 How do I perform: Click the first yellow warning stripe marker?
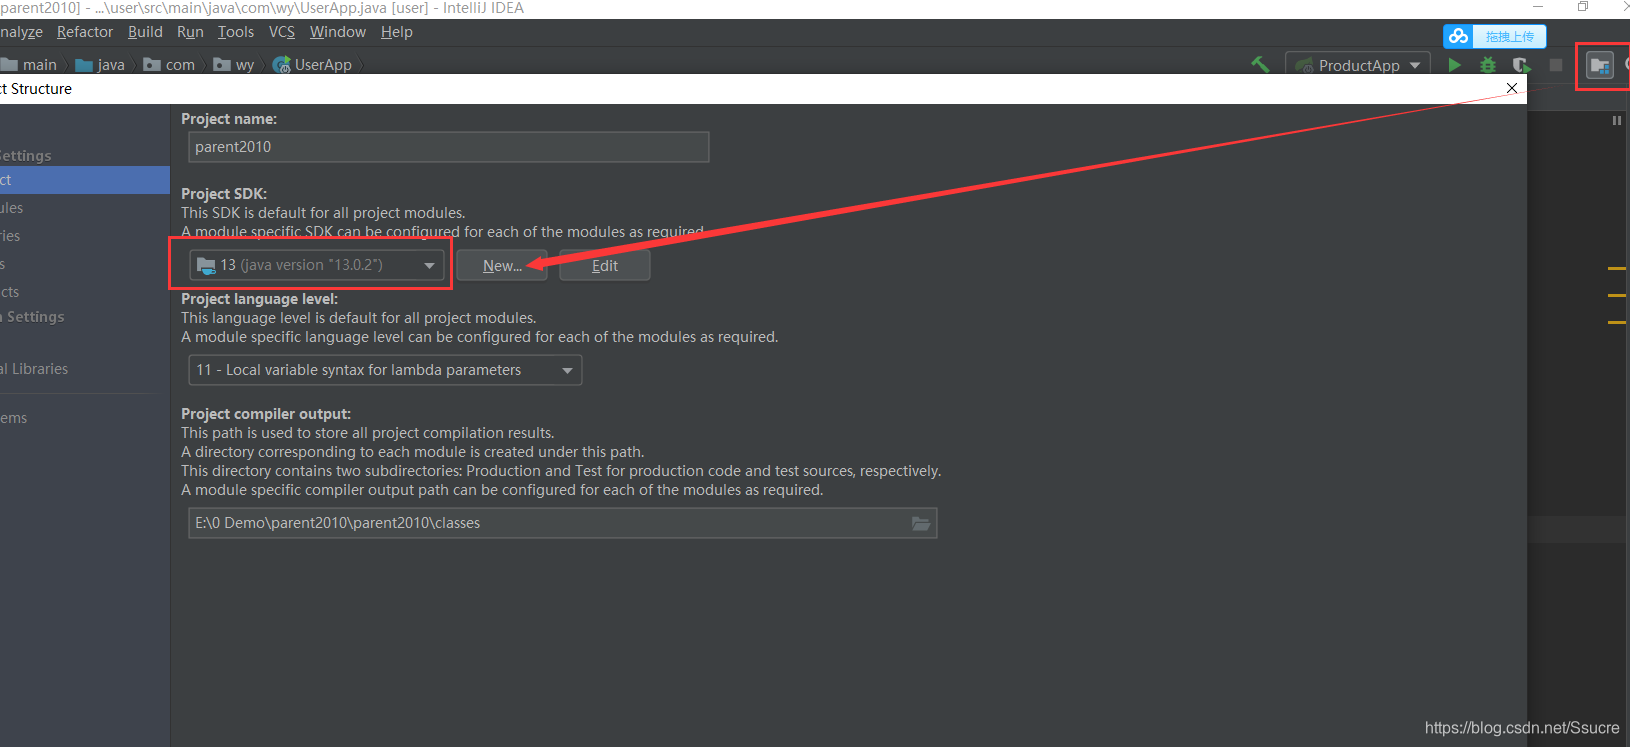[1617, 269]
